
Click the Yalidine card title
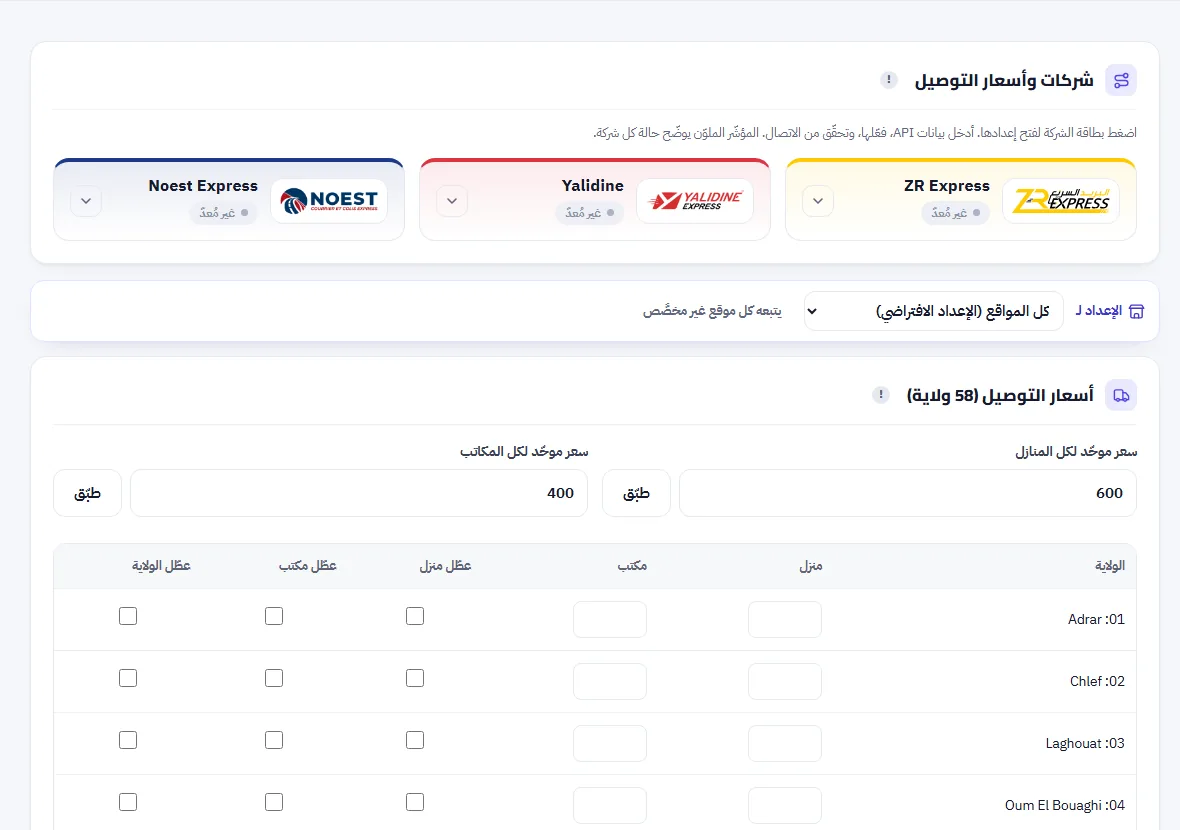click(592, 185)
